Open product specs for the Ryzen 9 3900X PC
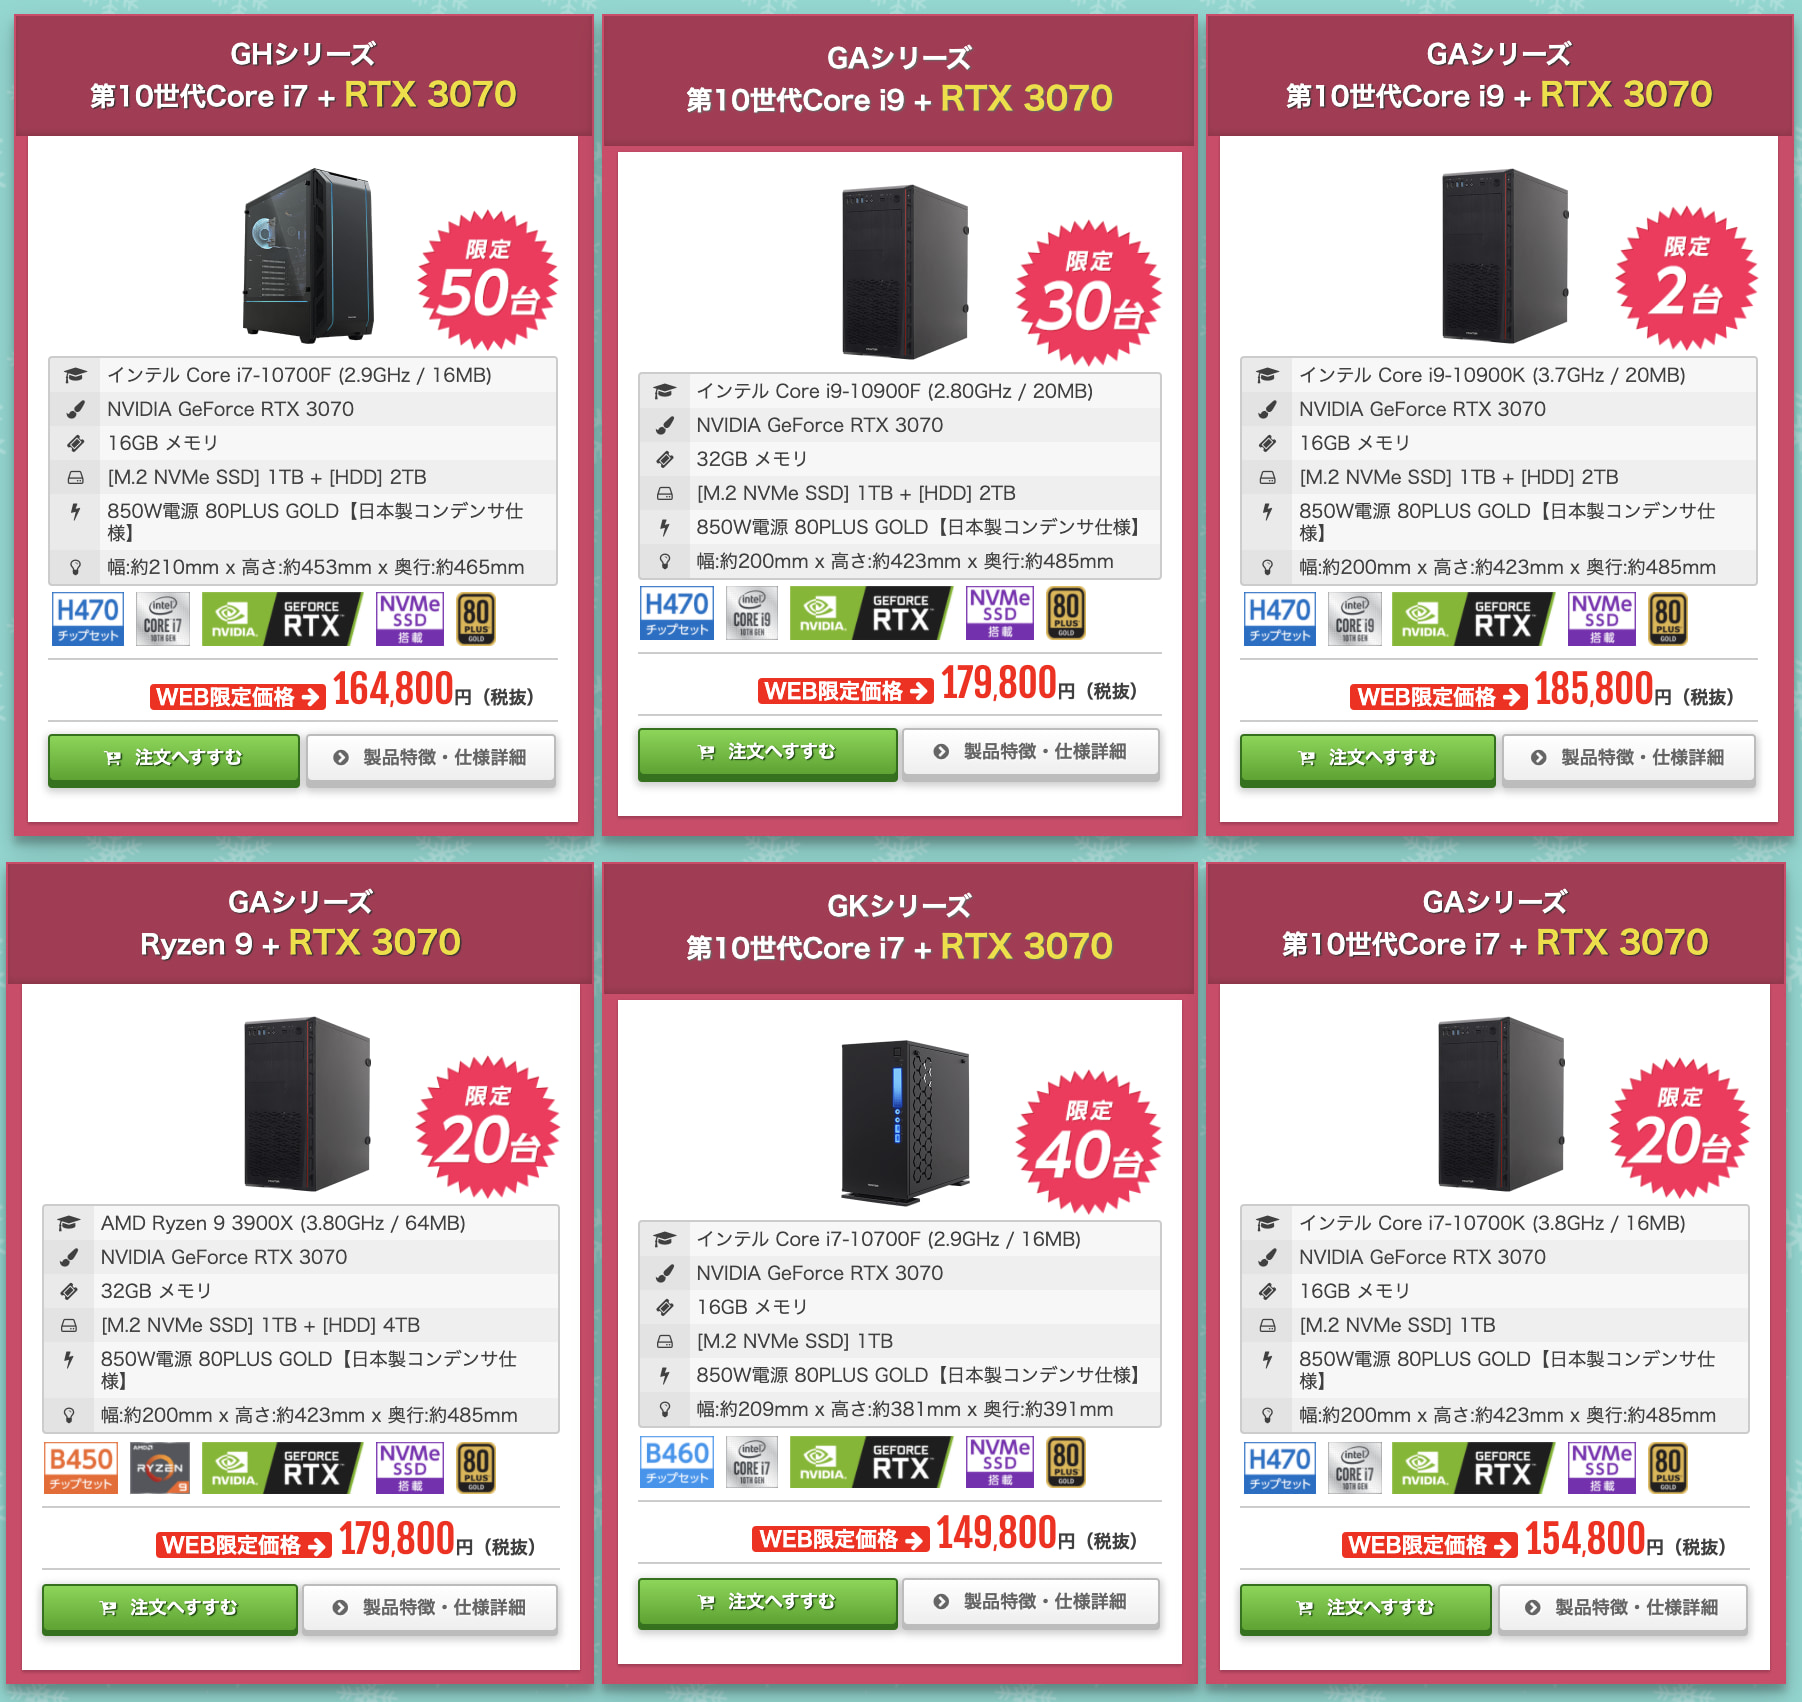The image size is (1802, 1702). [430, 1608]
